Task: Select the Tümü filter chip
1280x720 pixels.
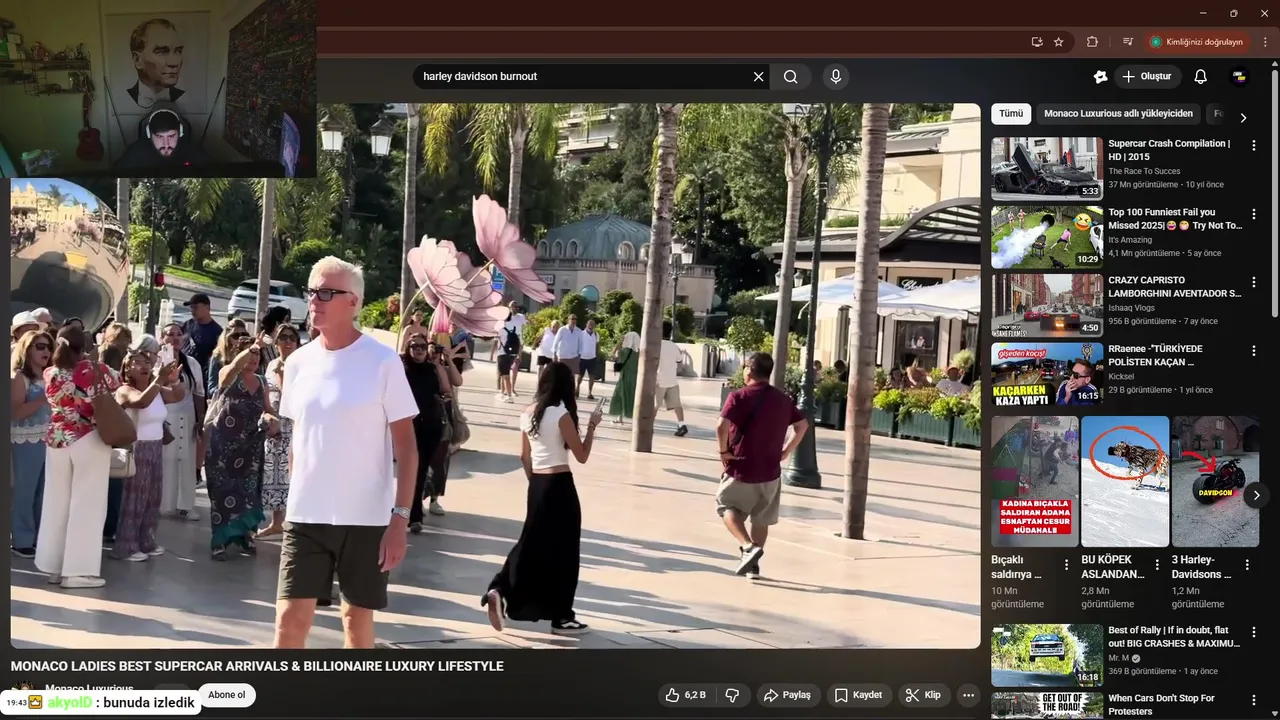Action: tap(1011, 114)
